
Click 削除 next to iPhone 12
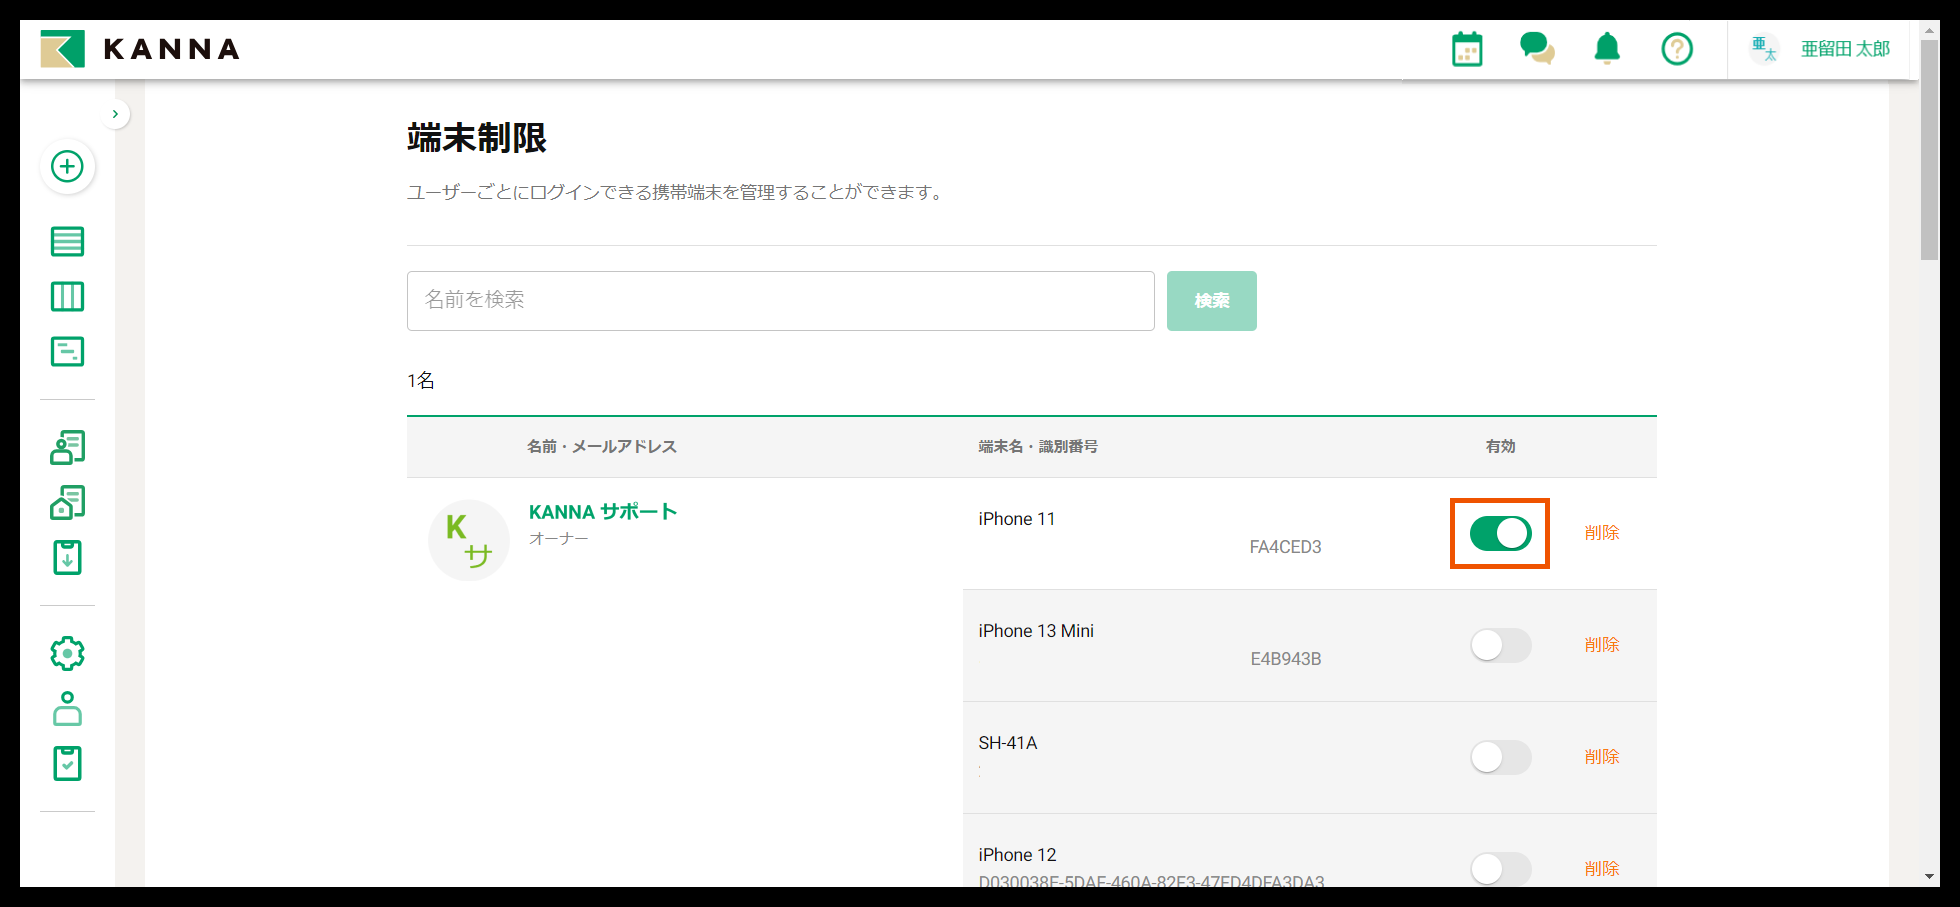tap(1602, 868)
